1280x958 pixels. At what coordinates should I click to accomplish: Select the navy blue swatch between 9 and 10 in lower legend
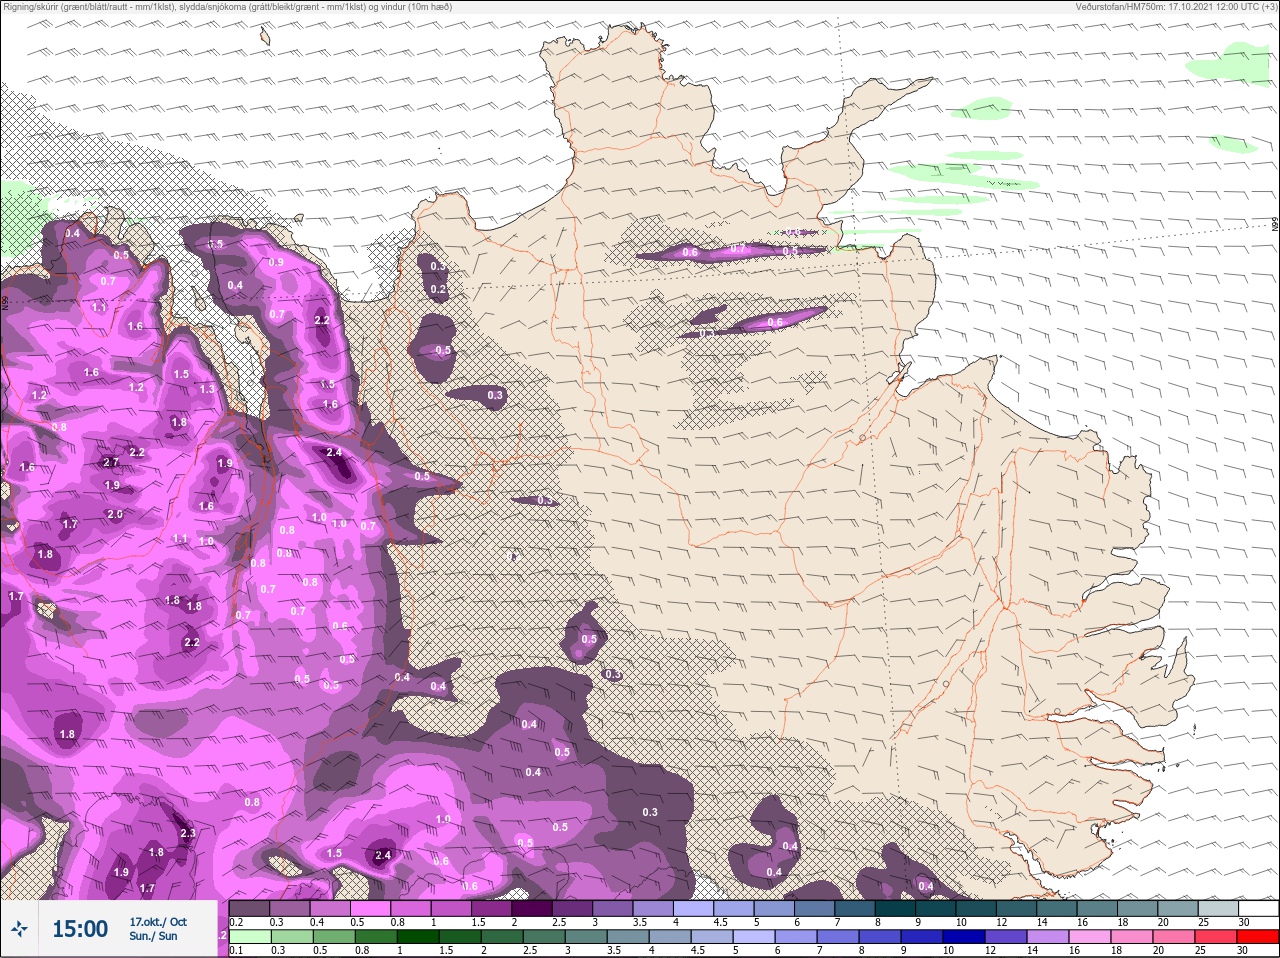click(x=924, y=937)
